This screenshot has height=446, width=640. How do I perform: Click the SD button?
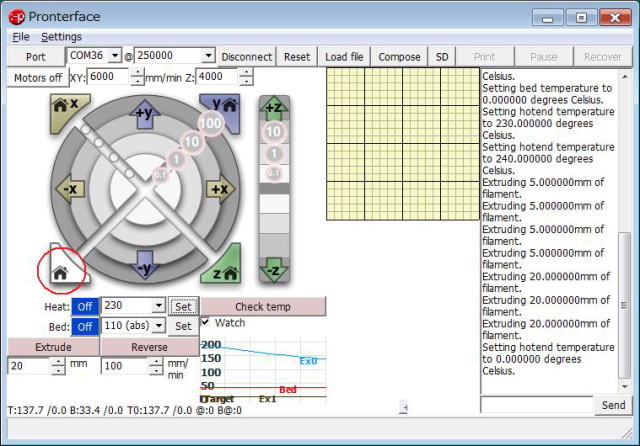point(442,57)
